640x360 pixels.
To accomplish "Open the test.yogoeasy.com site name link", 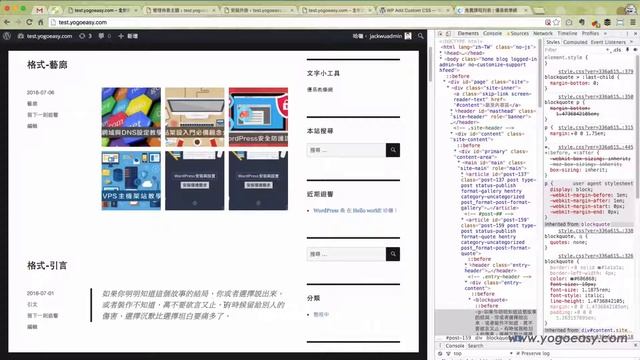I will 49,36.
